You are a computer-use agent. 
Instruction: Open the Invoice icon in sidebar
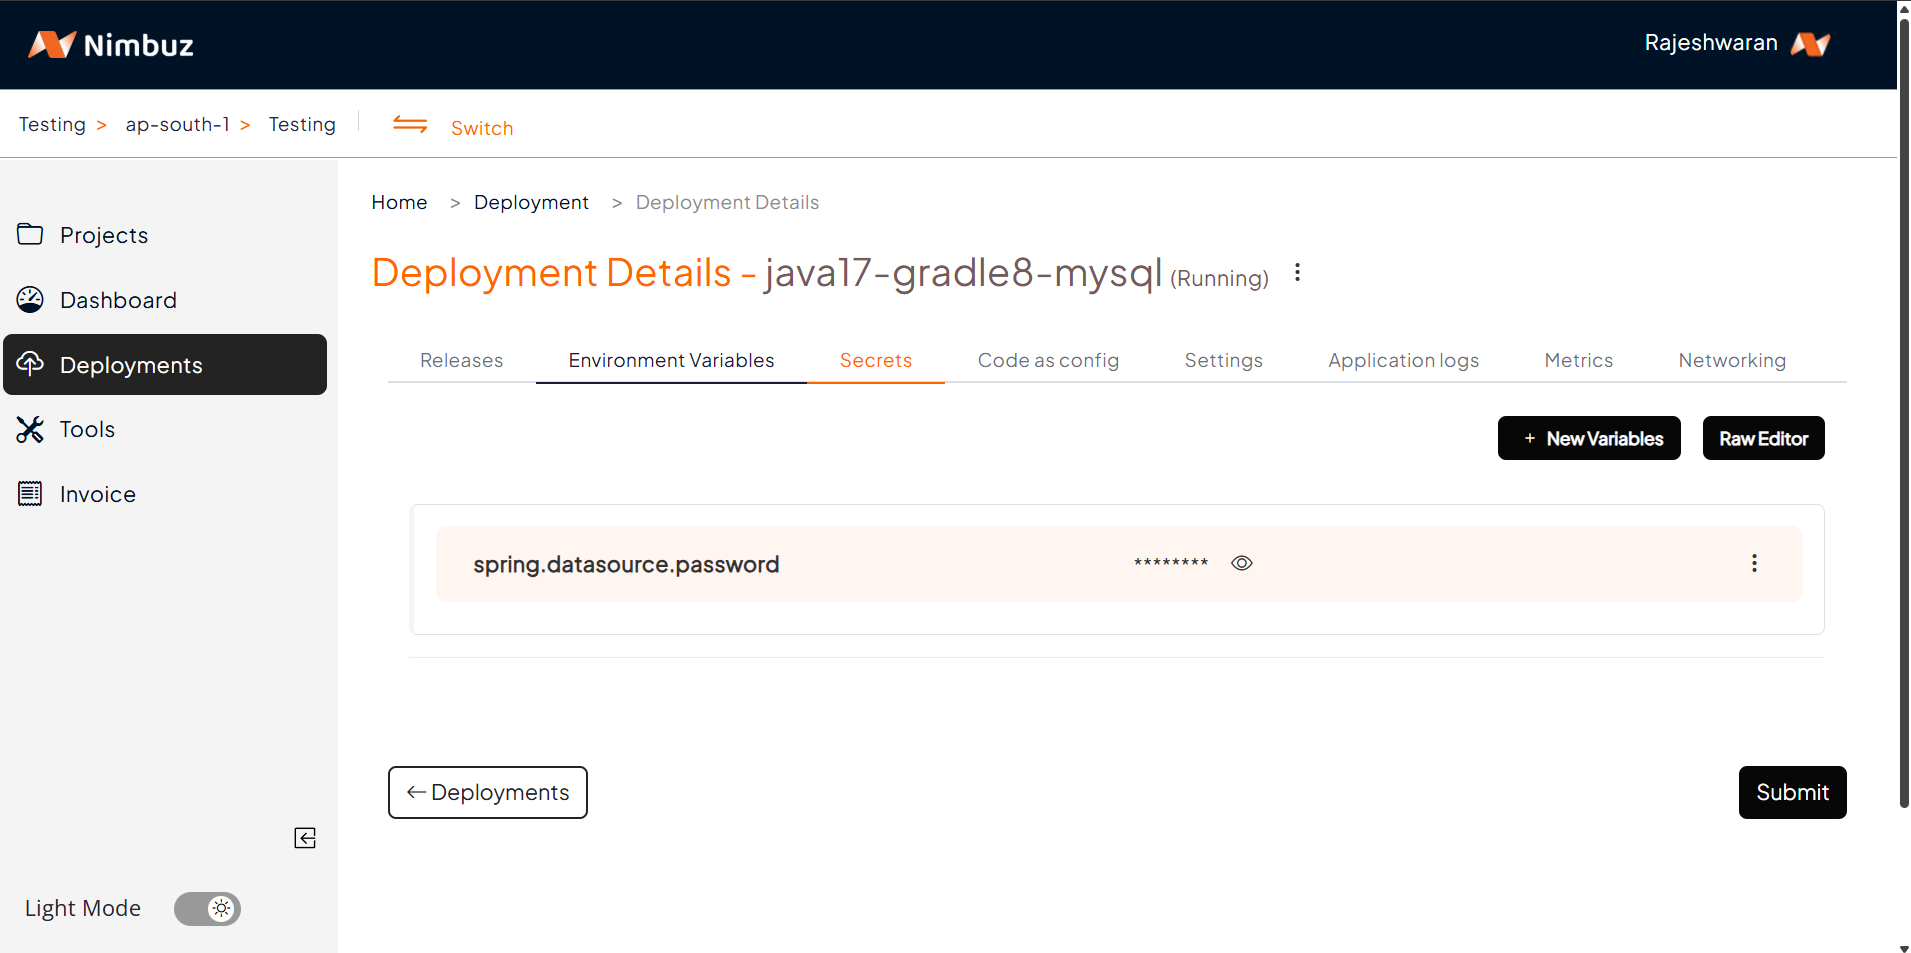coord(30,494)
